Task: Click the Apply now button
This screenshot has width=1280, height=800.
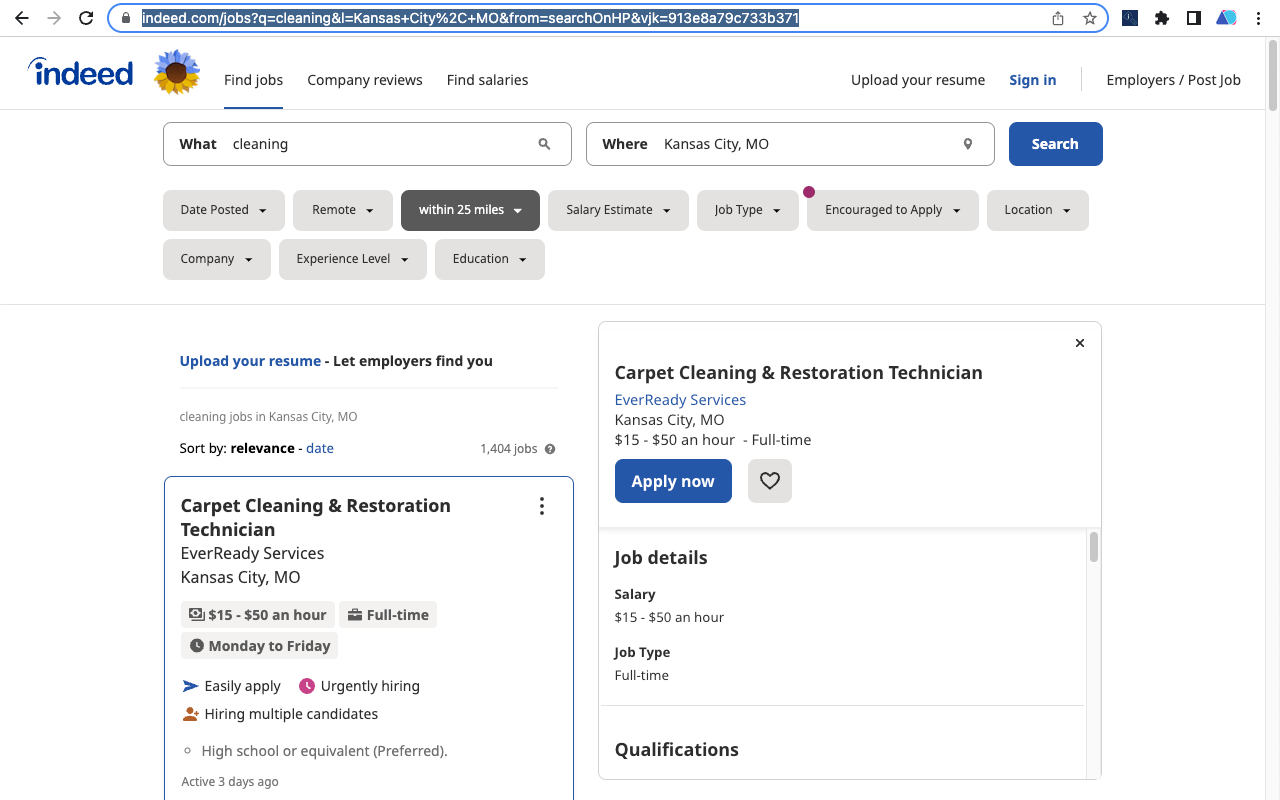Action: pos(672,481)
